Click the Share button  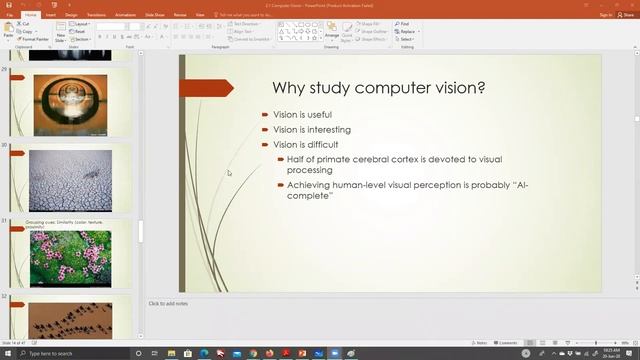coord(626,15)
